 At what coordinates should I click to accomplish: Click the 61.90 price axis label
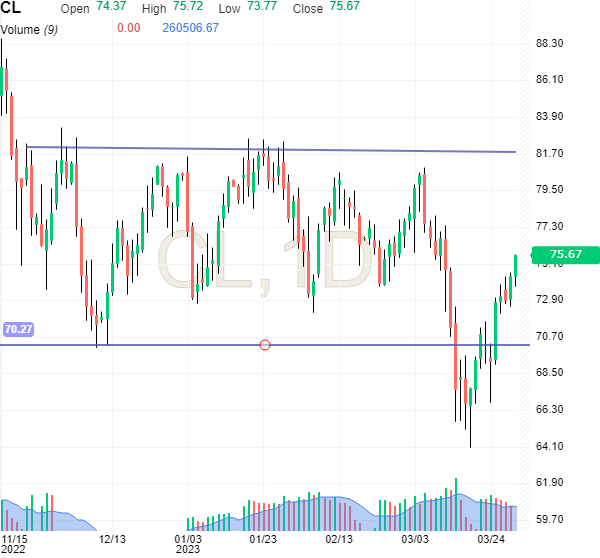tap(549, 482)
